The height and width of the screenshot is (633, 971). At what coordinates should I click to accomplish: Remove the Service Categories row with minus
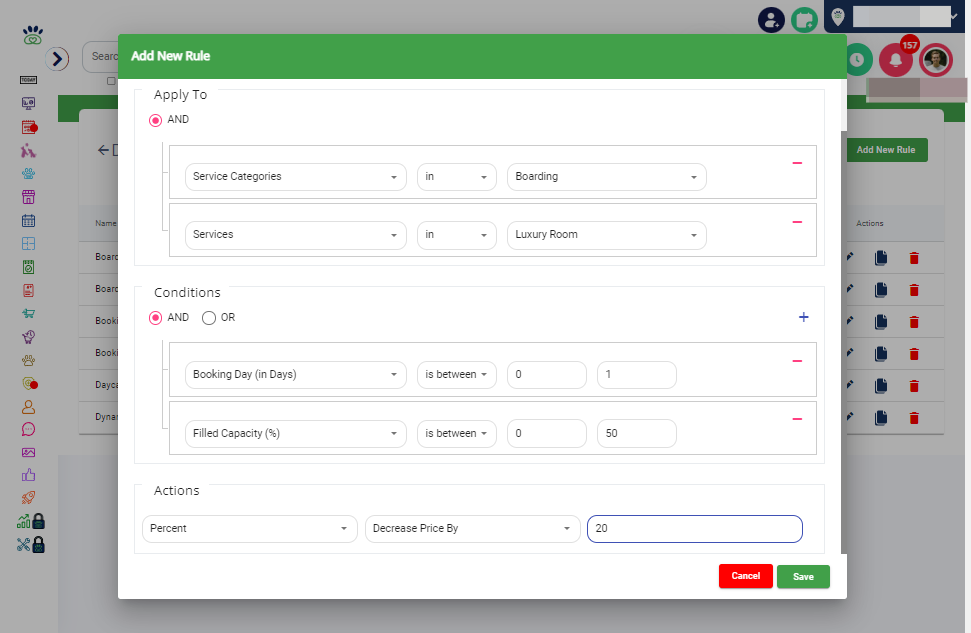pos(797,163)
